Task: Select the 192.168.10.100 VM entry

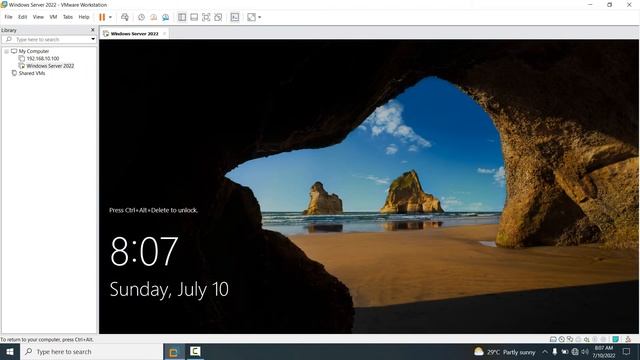Action: point(42,59)
